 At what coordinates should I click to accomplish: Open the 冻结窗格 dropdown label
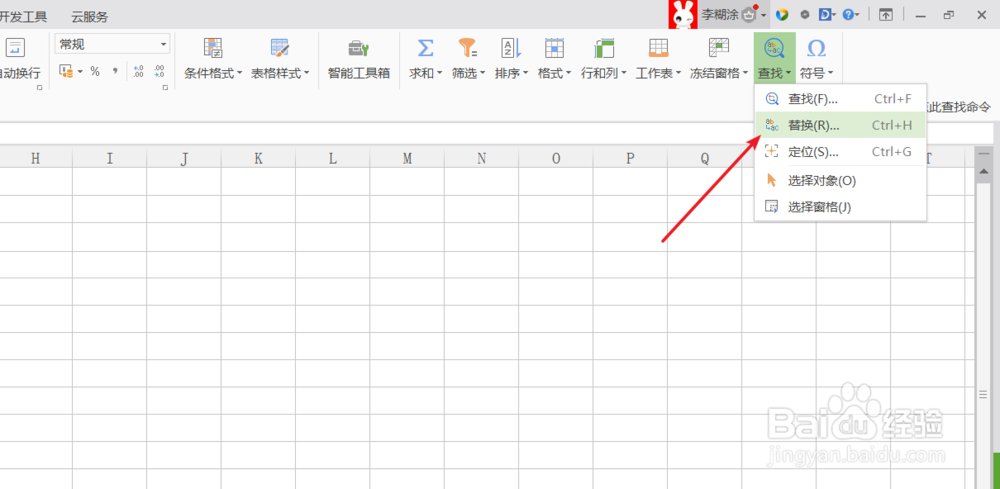[719, 73]
